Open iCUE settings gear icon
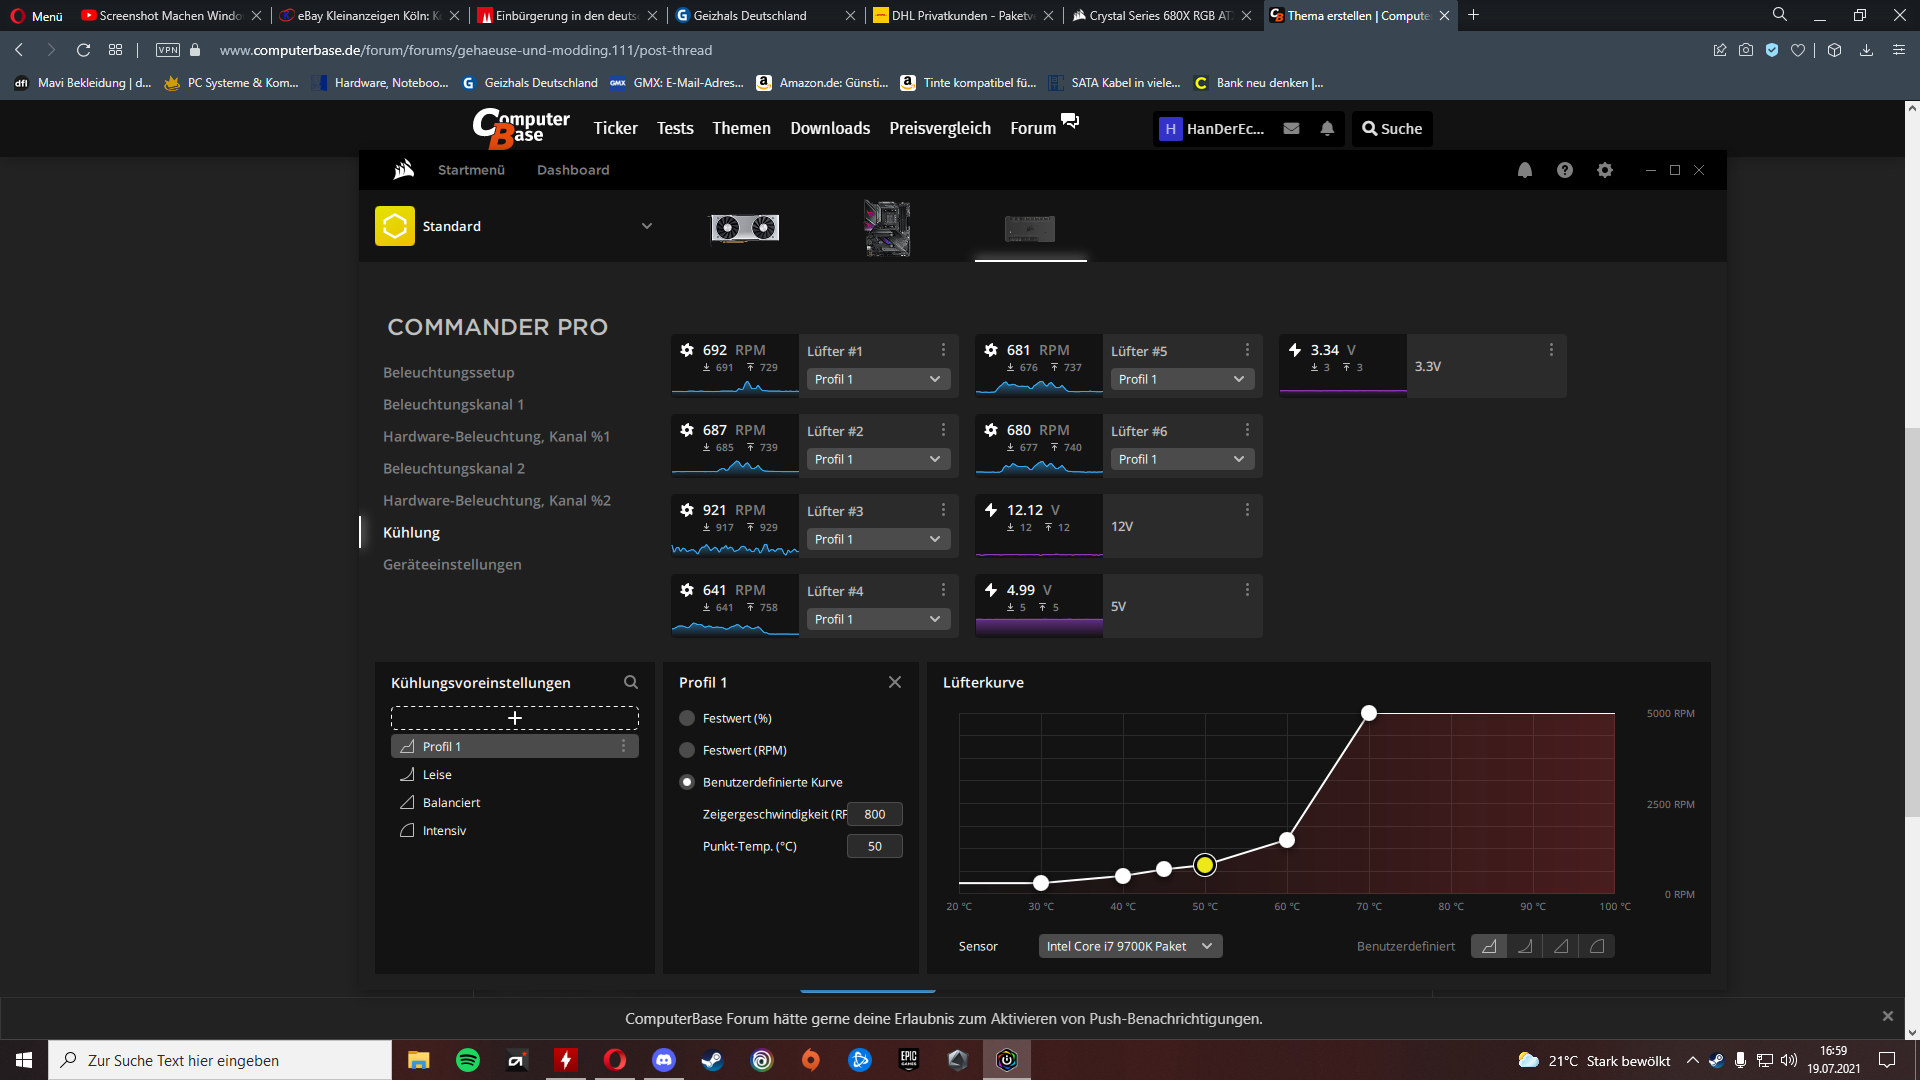1920x1080 pixels. (1604, 170)
